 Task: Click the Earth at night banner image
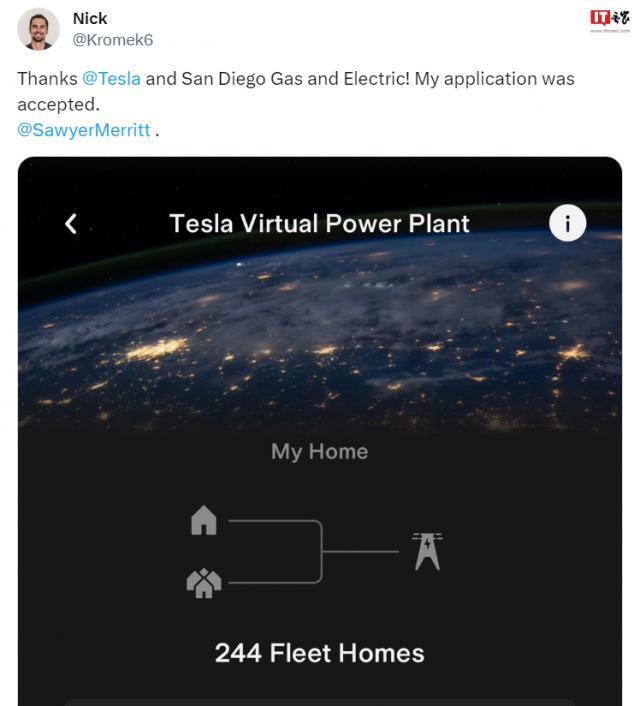click(x=320, y=330)
